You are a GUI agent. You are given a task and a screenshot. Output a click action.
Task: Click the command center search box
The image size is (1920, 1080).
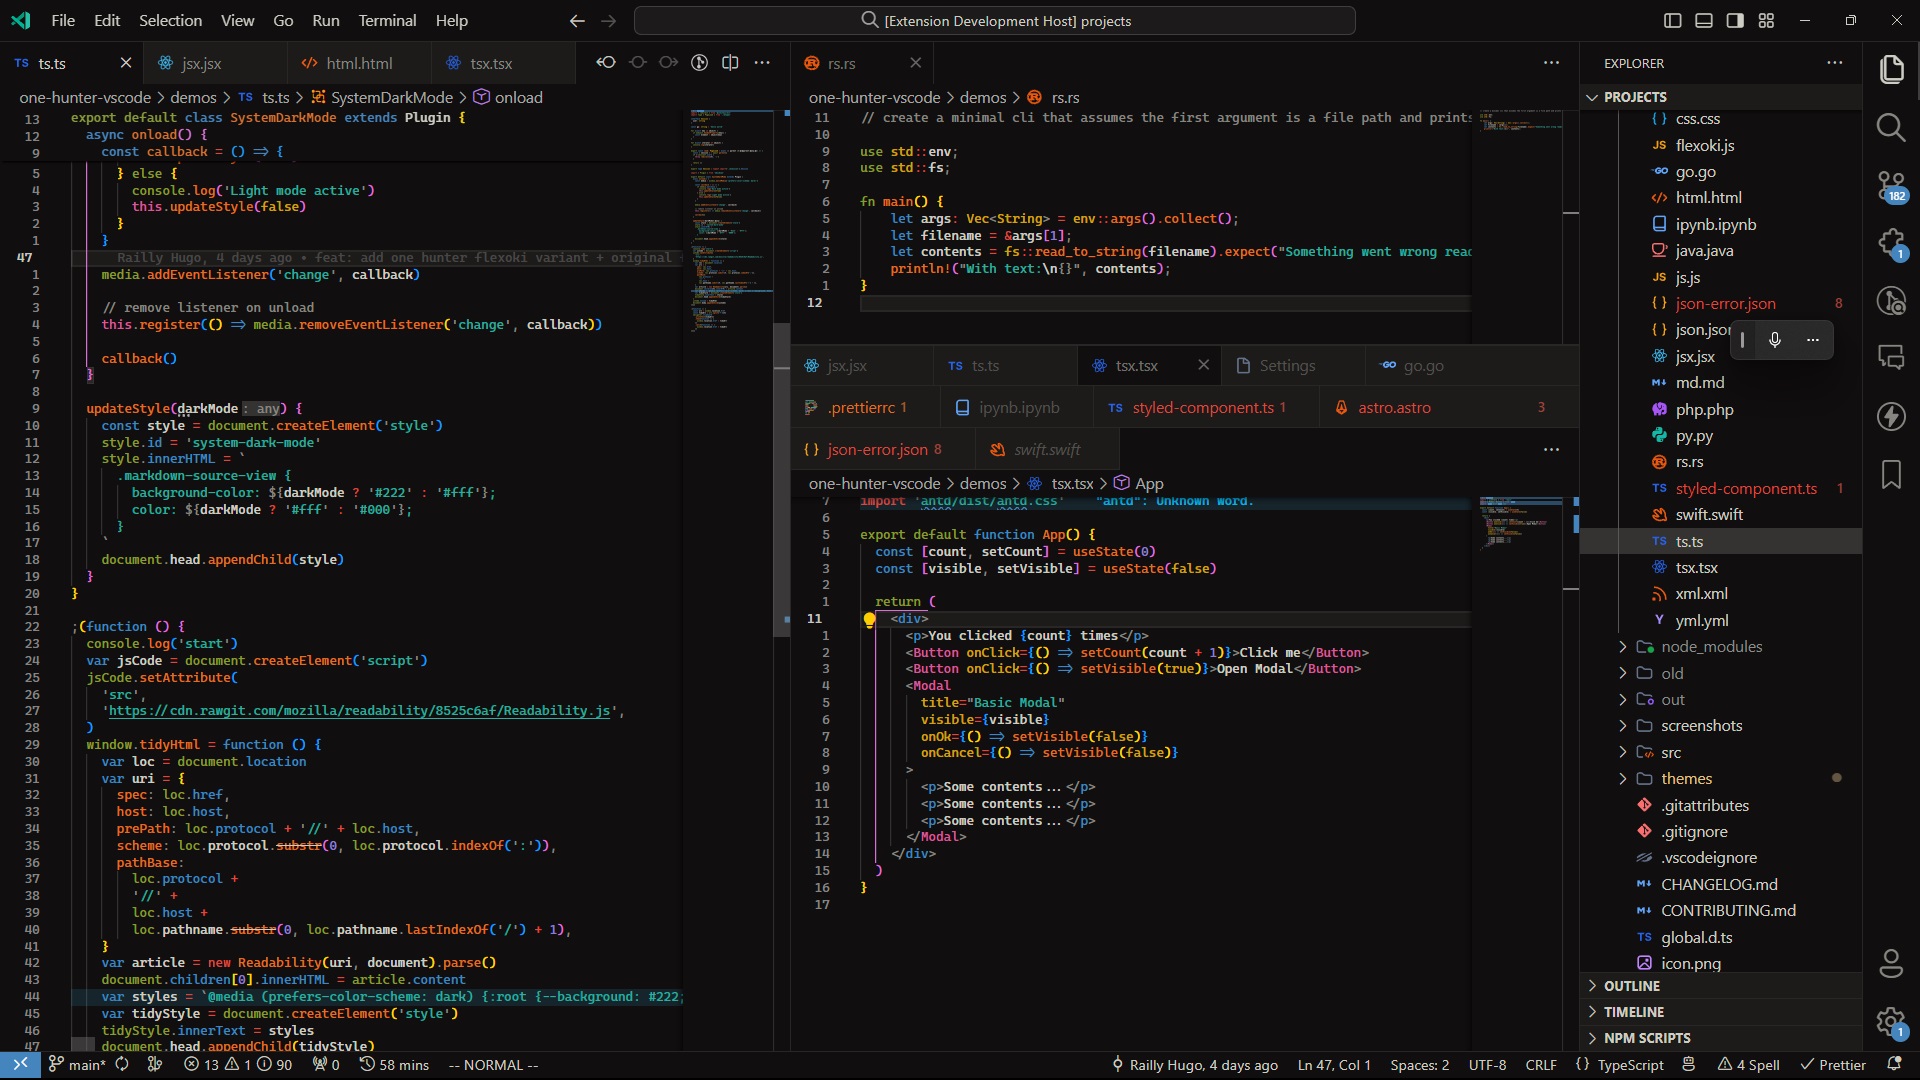[995, 20]
